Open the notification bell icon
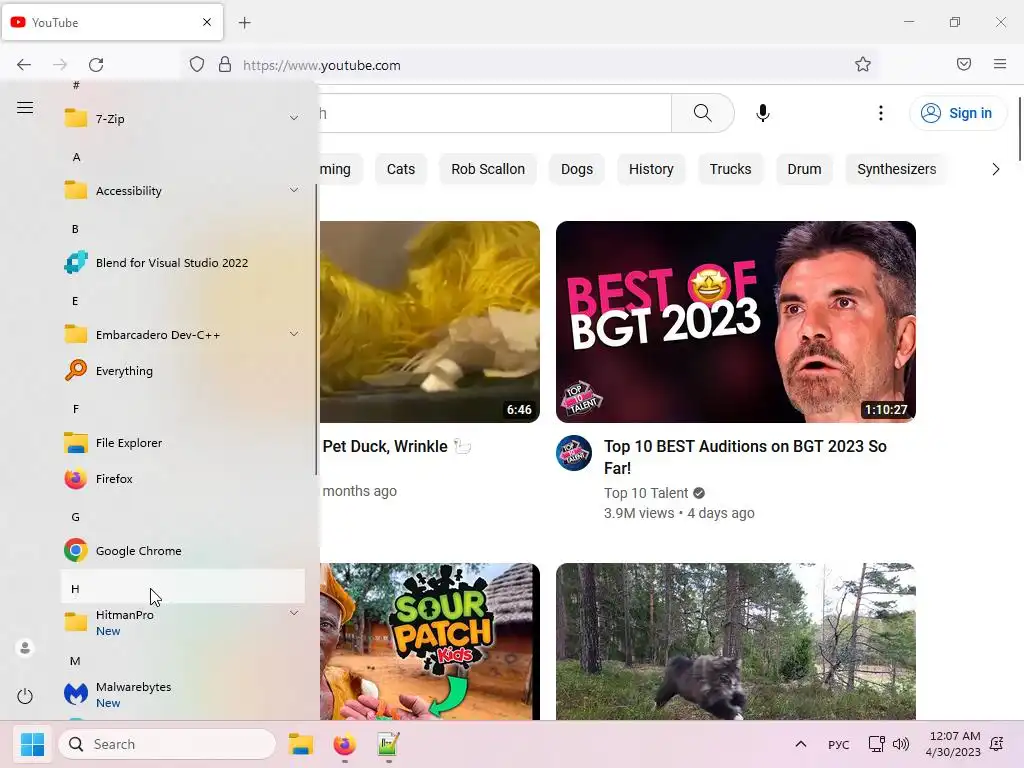The image size is (1024, 768). coord(997,743)
